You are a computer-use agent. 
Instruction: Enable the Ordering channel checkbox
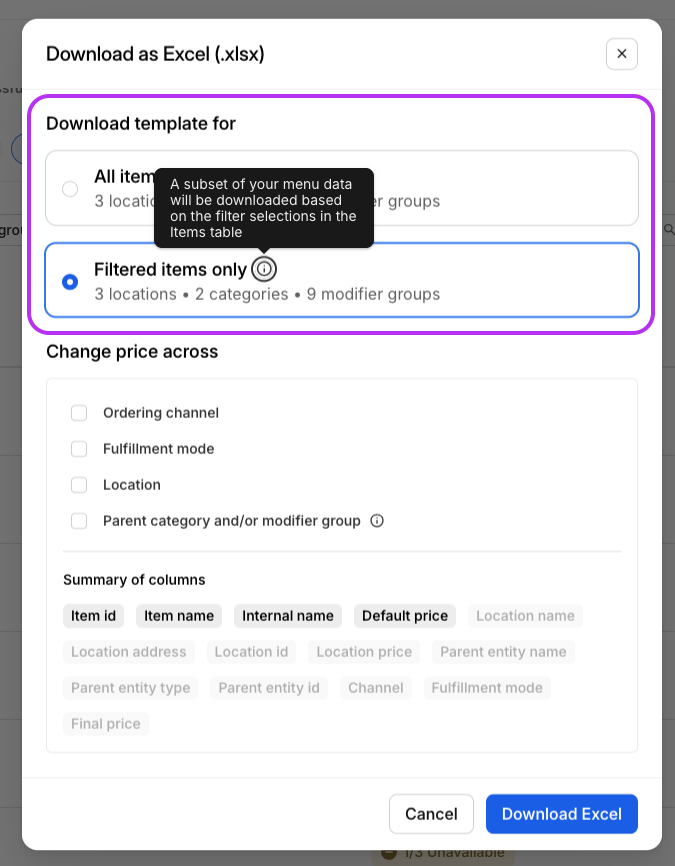79,413
